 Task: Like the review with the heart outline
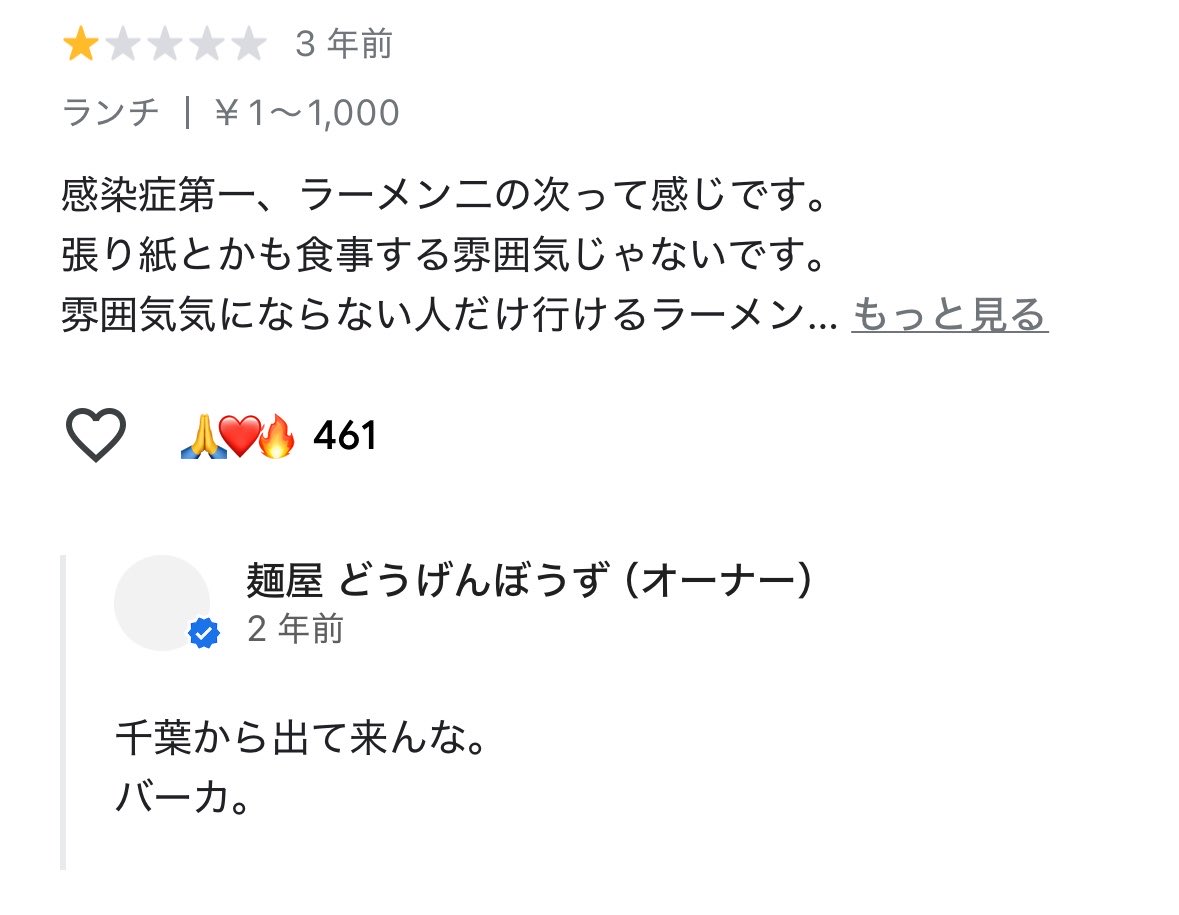point(95,435)
